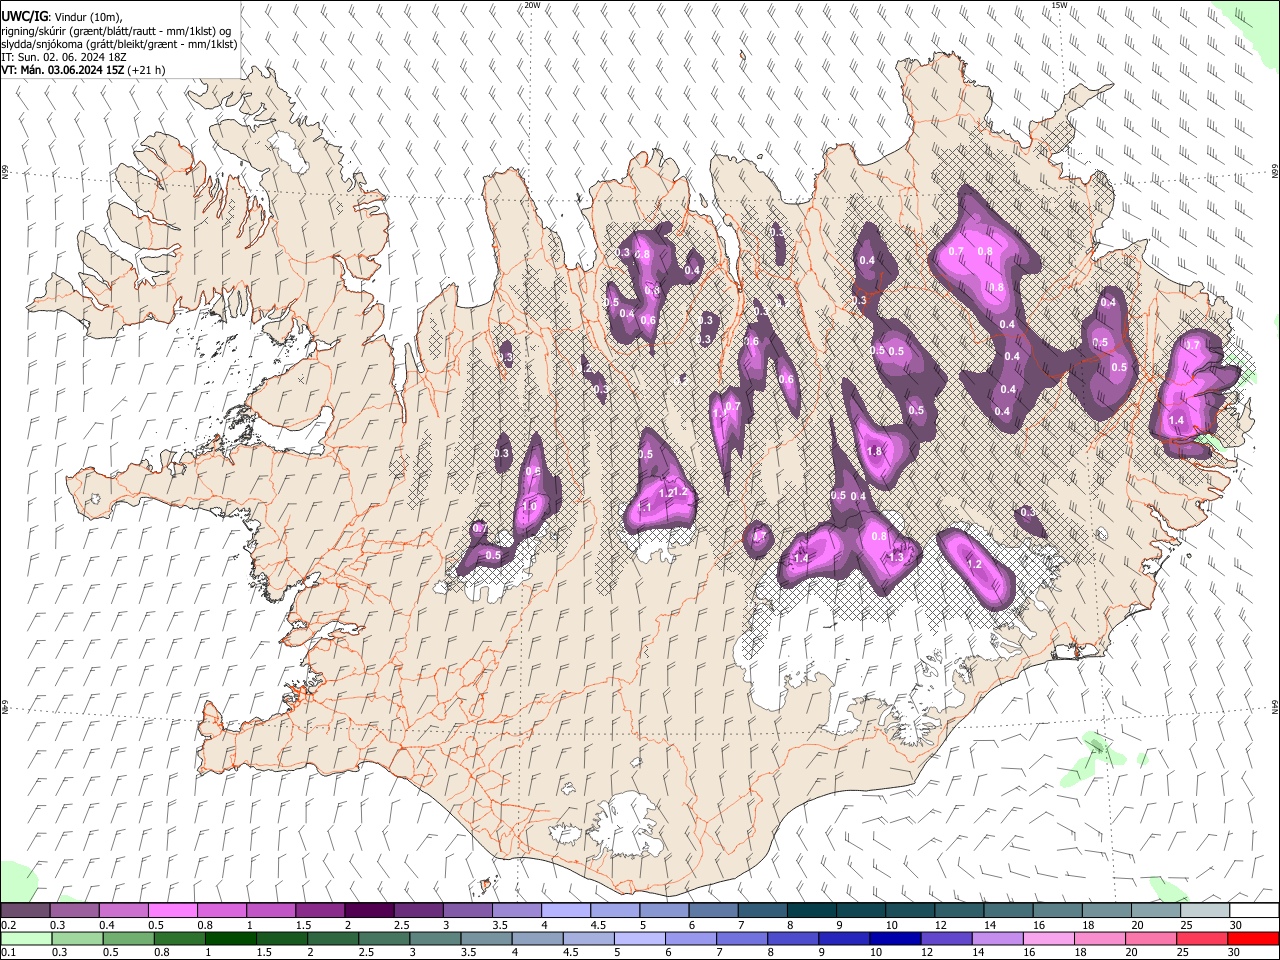Pick the palest green bottom-scale swatch at 0.1
Image resolution: width=1280 pixels, height=960 pixels.
28,939
